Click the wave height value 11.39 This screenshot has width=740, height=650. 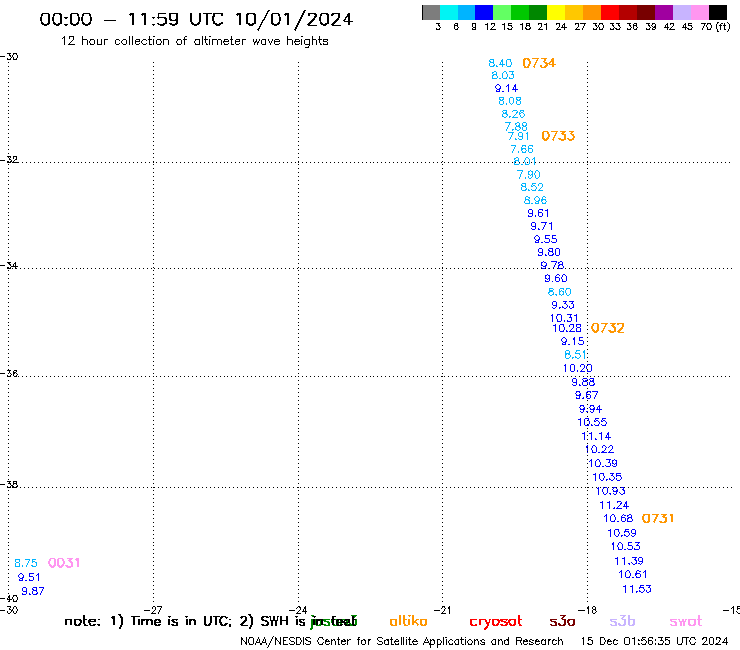click(629, 561)
